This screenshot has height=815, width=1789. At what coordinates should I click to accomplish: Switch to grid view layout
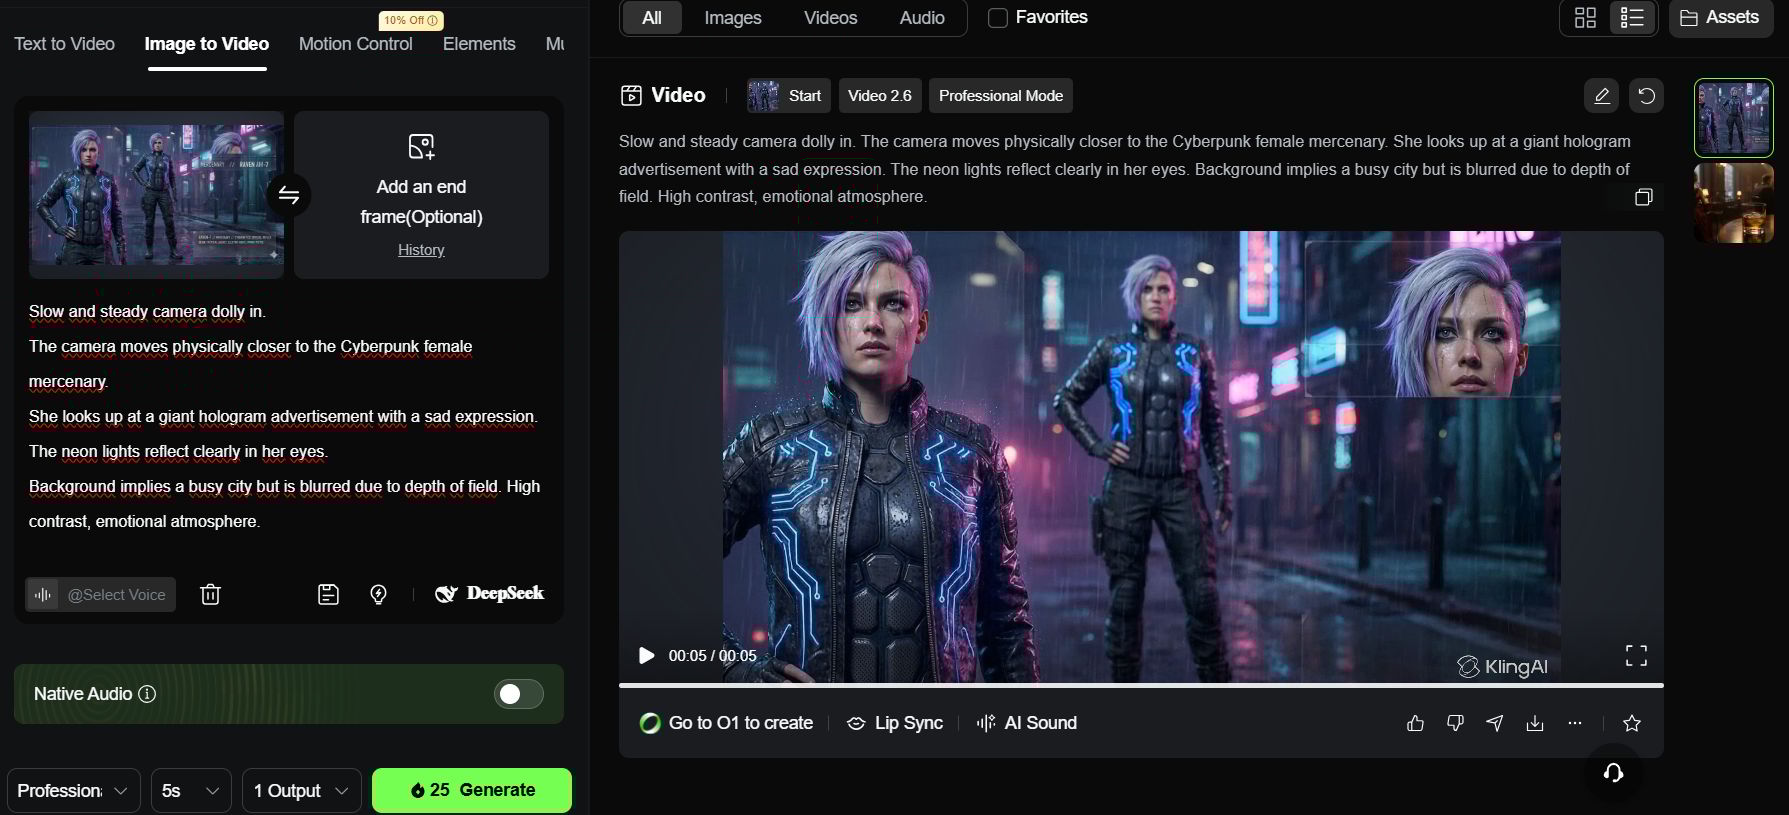1585,18
